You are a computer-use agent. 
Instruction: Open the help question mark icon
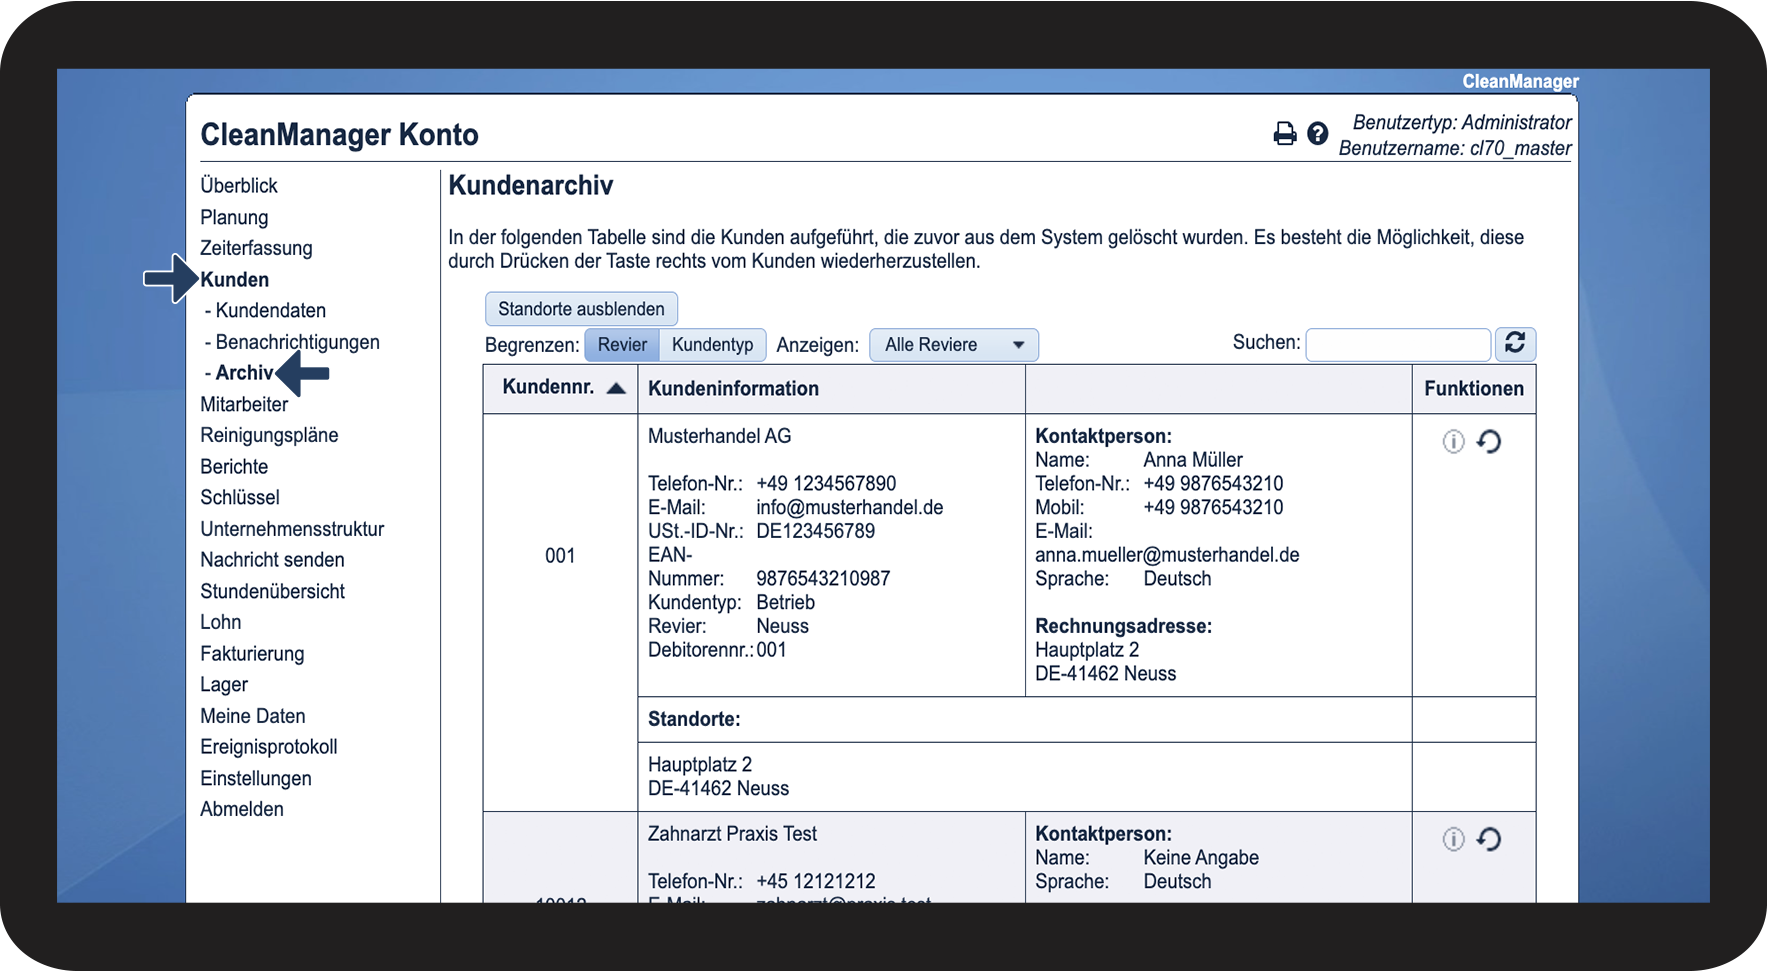(x=1318, y=133)
